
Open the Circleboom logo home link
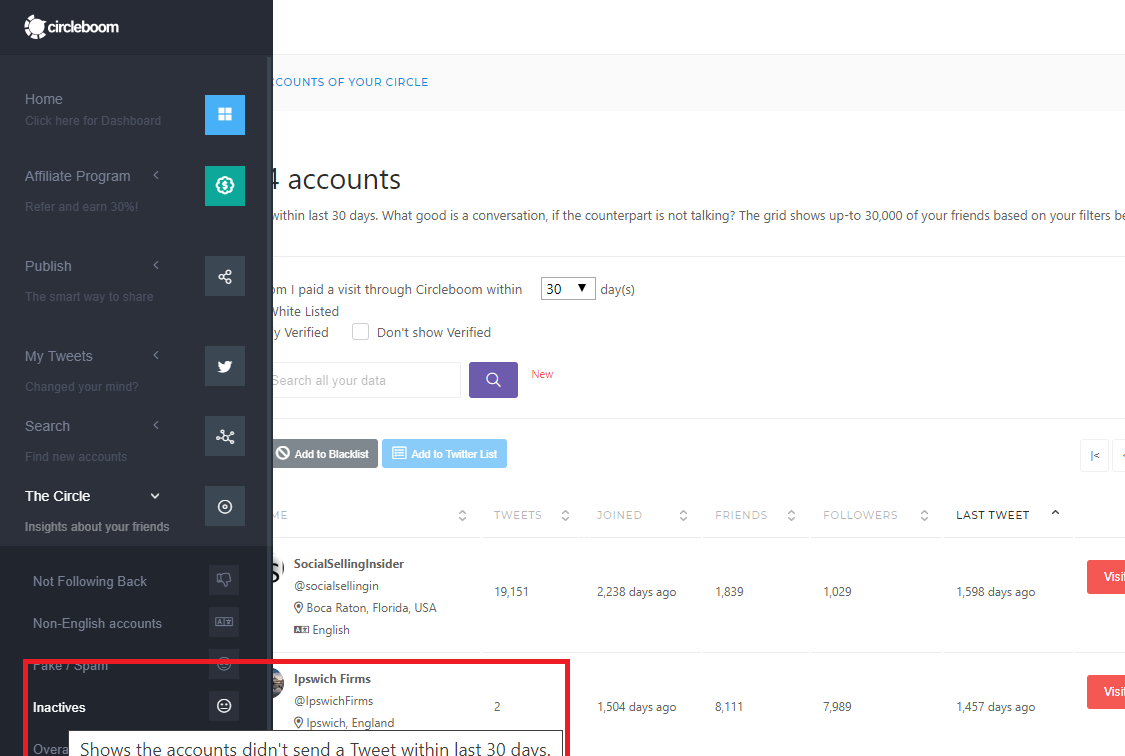pyautogui.click(x=72, y=27)
